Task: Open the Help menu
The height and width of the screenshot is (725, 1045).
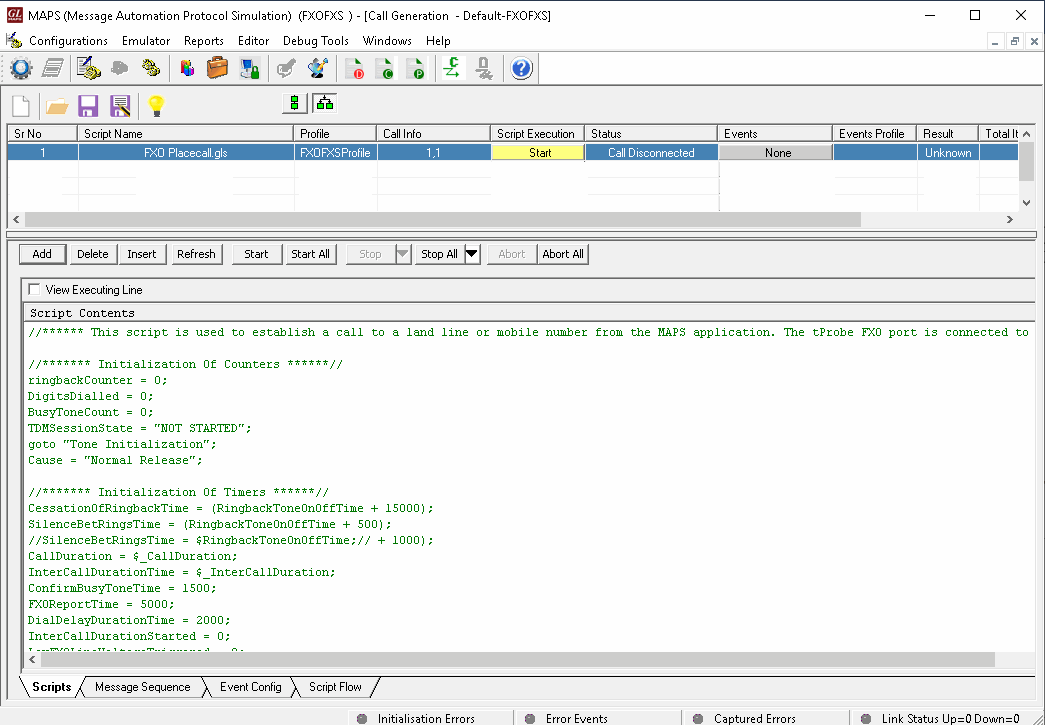Action: 438,41
